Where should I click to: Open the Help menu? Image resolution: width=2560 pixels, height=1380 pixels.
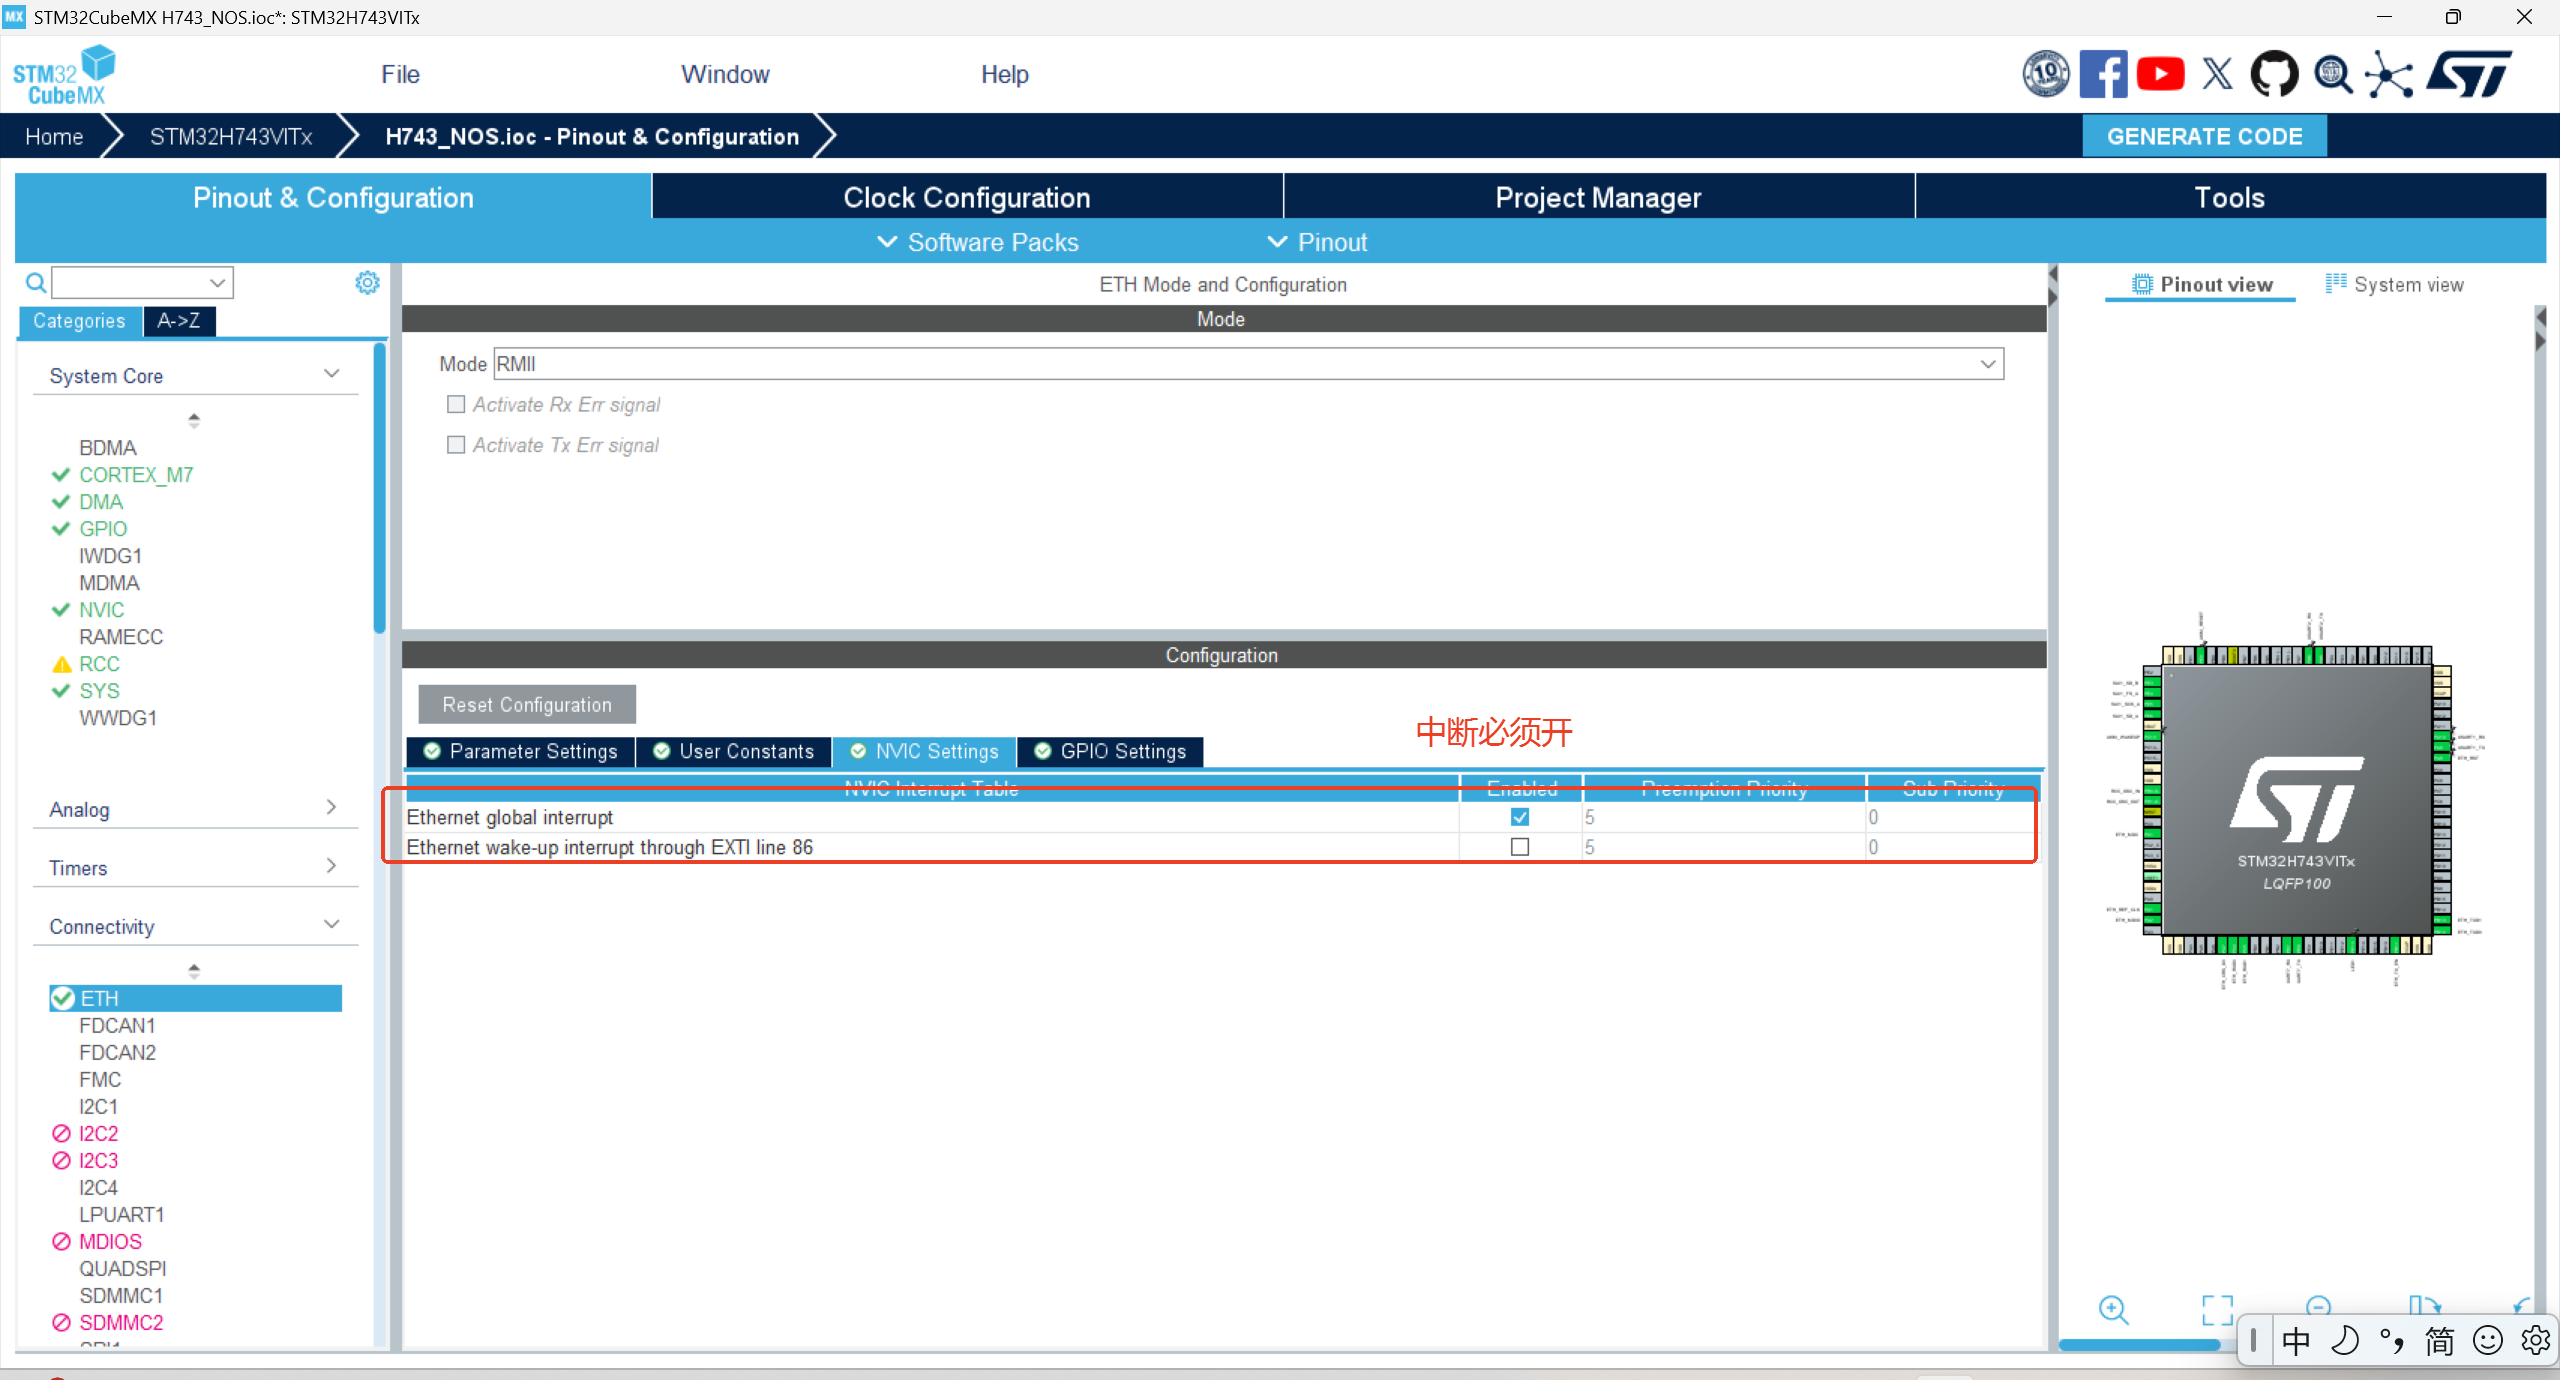[1004, 74]
